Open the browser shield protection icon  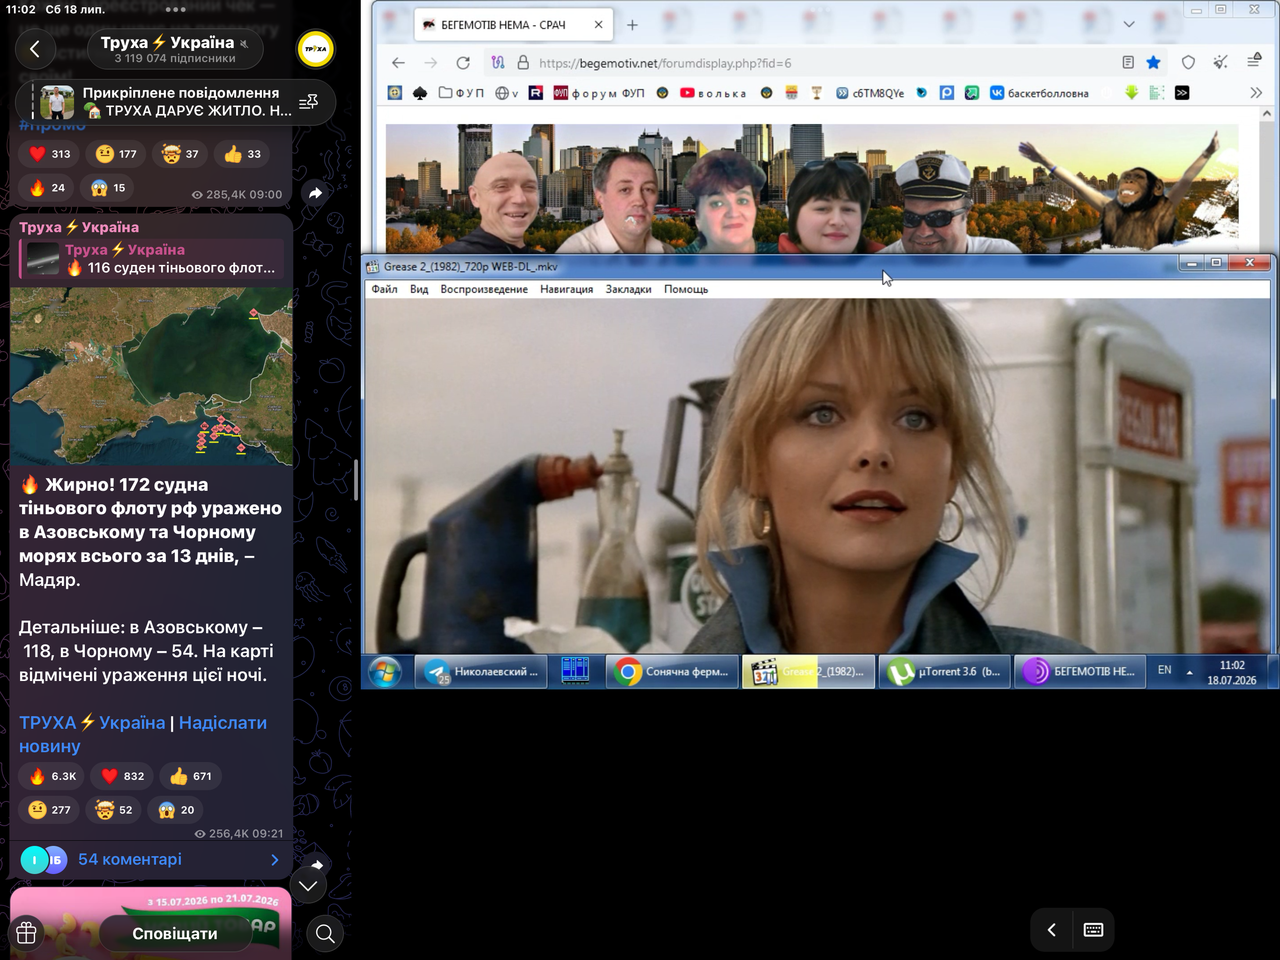pos(1188,62)
